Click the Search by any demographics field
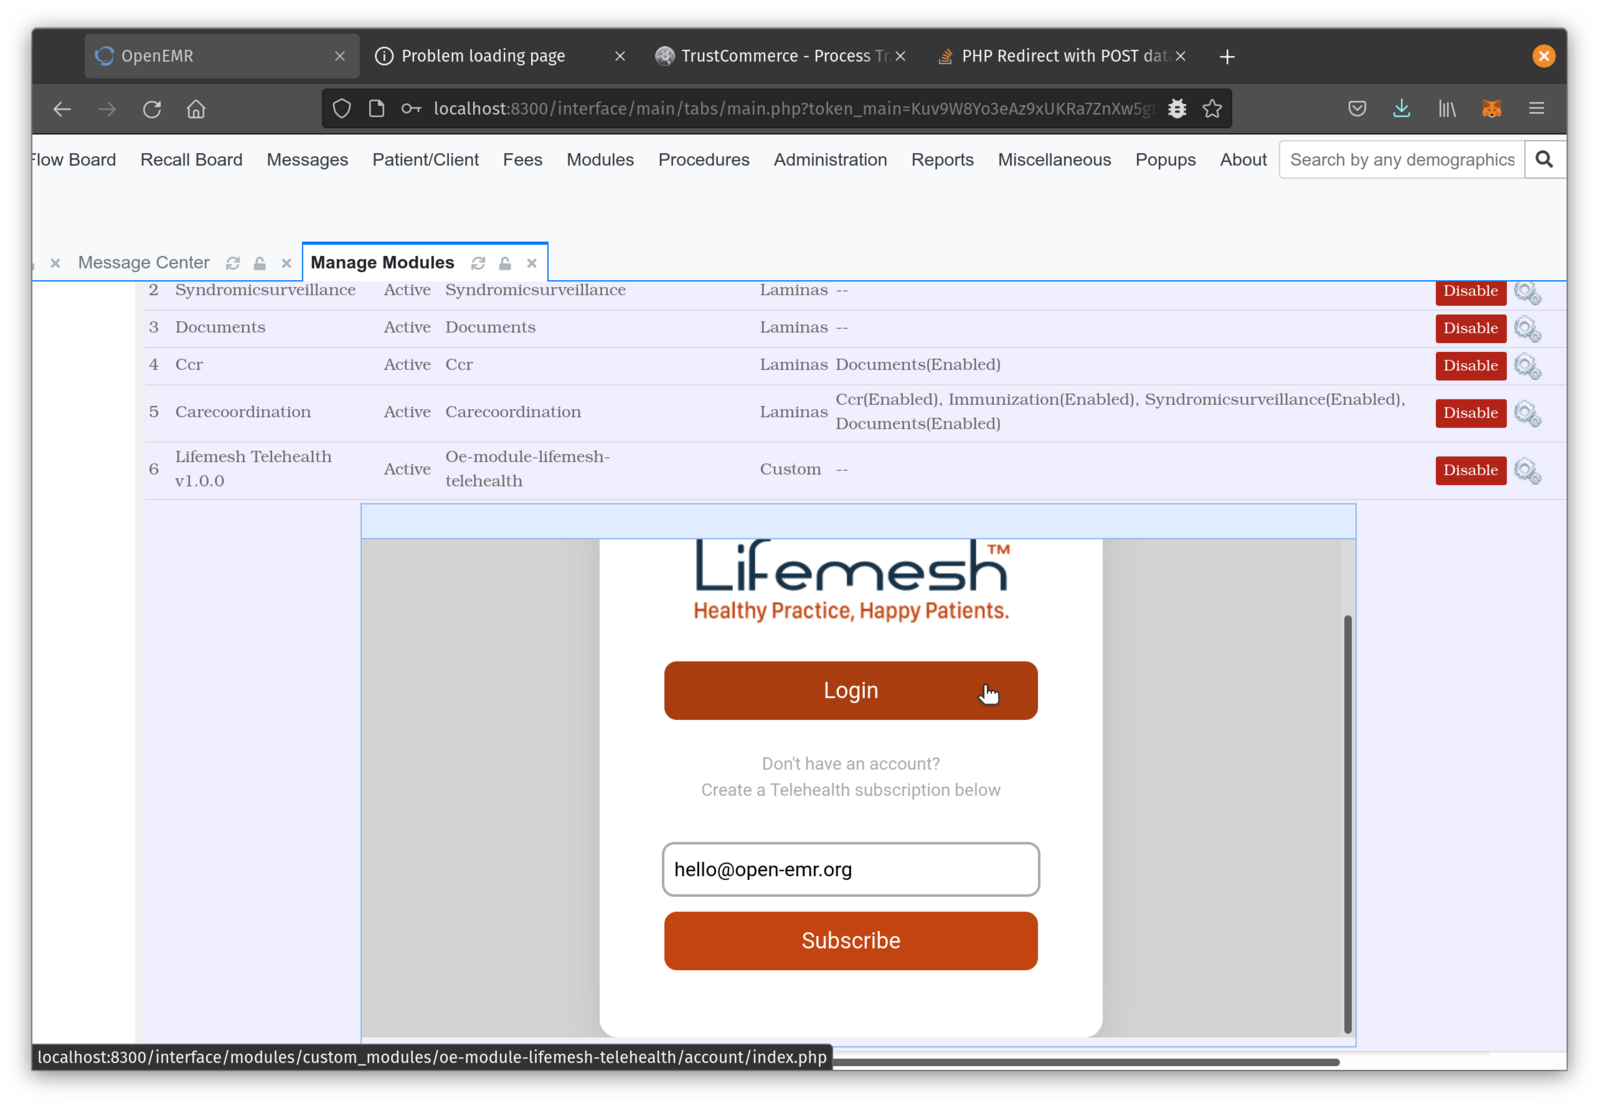Image resolution: width=1599 pixels, height=1106 pixels. 1402,160
